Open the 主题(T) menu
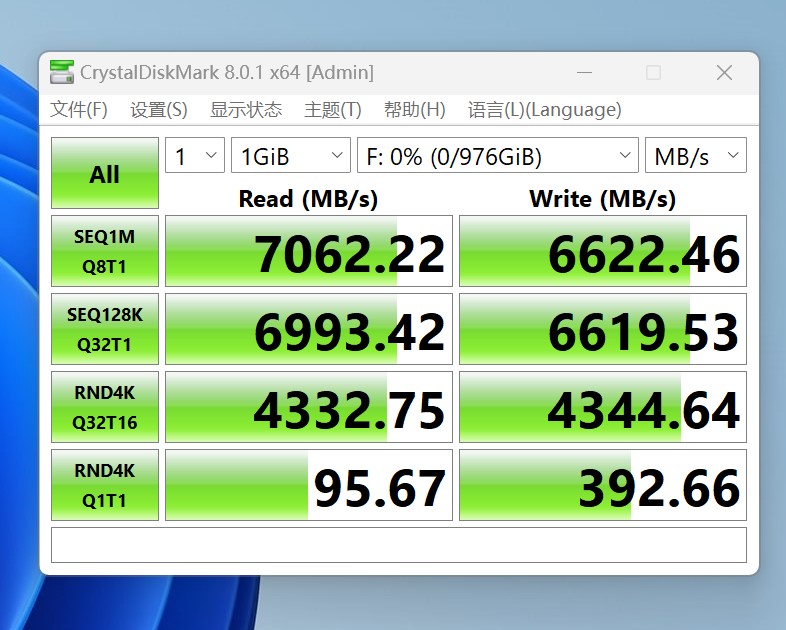 (332, 109)
